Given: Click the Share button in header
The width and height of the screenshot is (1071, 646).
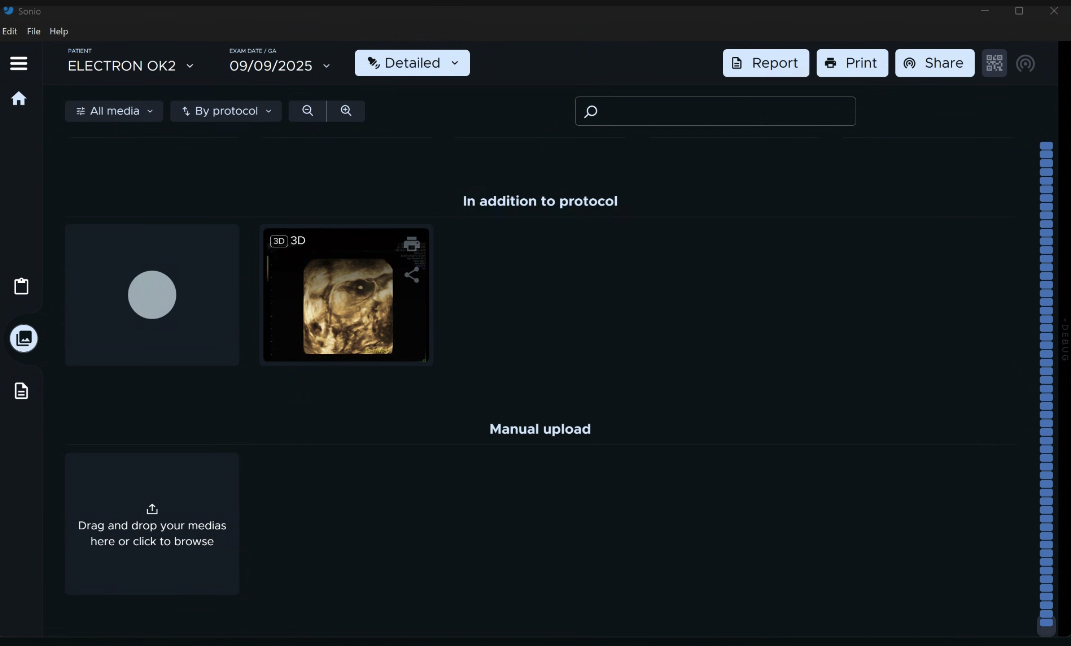Looking at the screenshot, I should [934, 63].
